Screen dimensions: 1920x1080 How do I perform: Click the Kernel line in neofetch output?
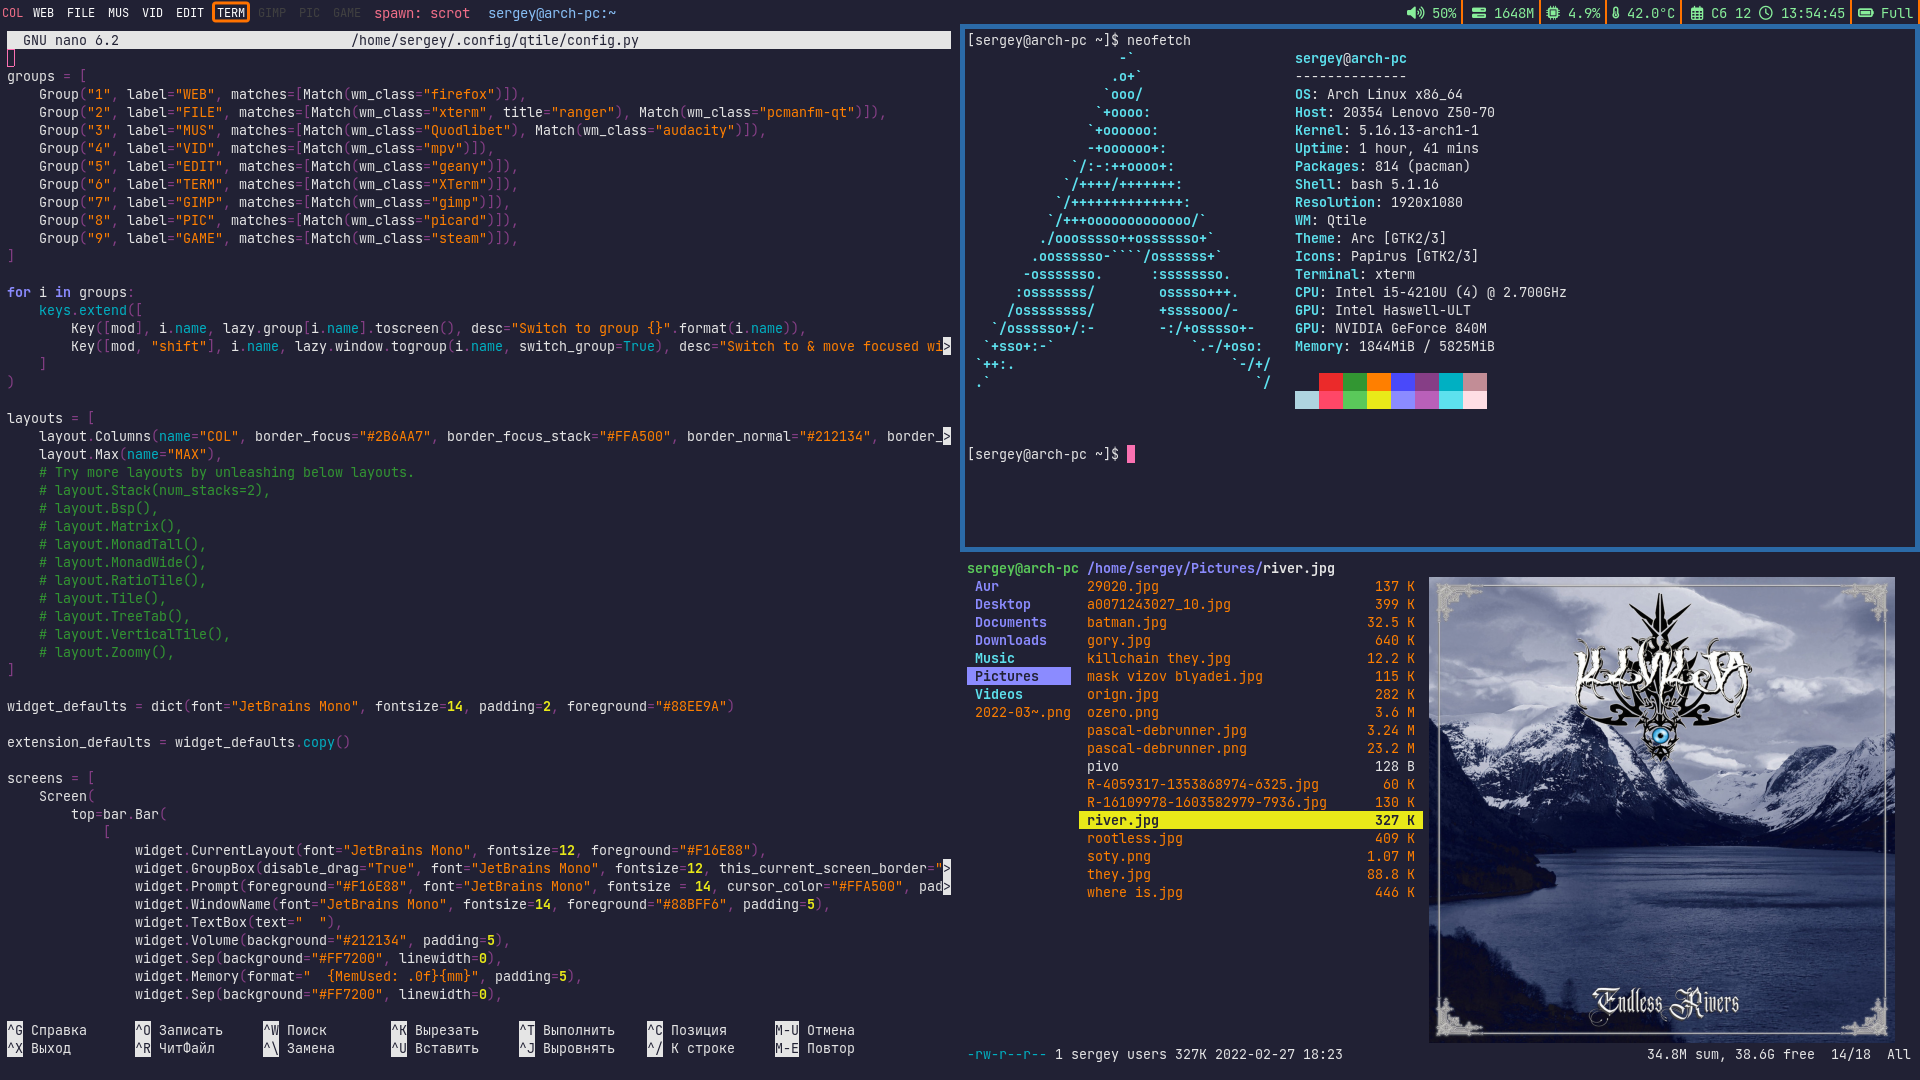(x=1387, y=130)
